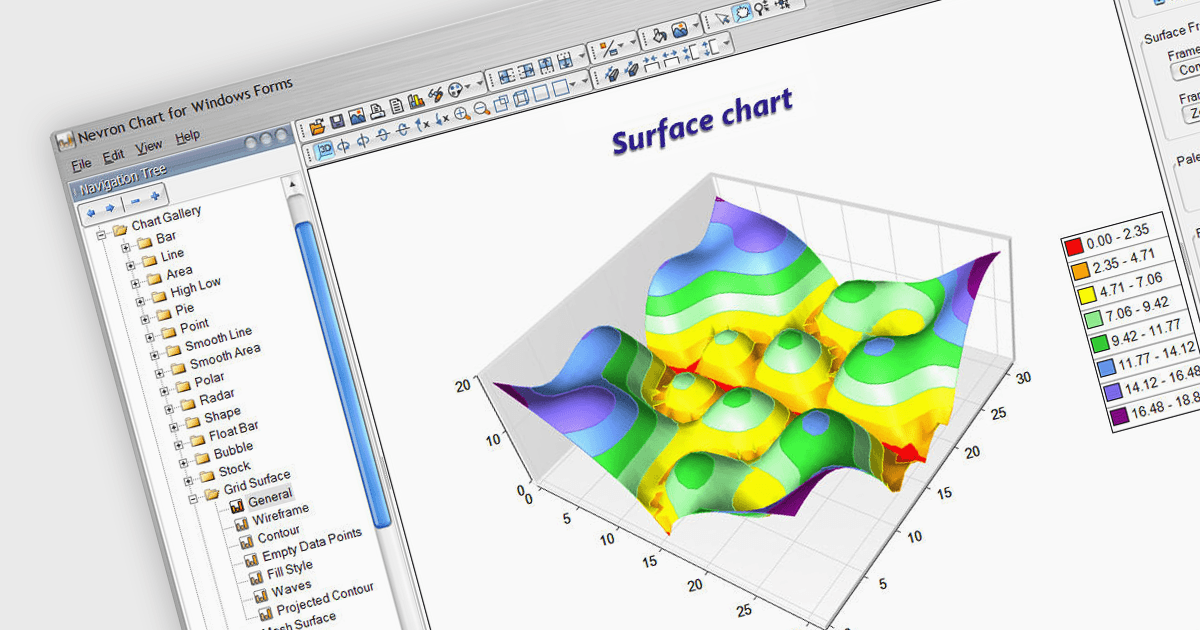Click the Zoom Out magnifier icon
Image resolution: width=1200 pixels, height=630 pixels.
pyautogui.click(x=482, y=108)
